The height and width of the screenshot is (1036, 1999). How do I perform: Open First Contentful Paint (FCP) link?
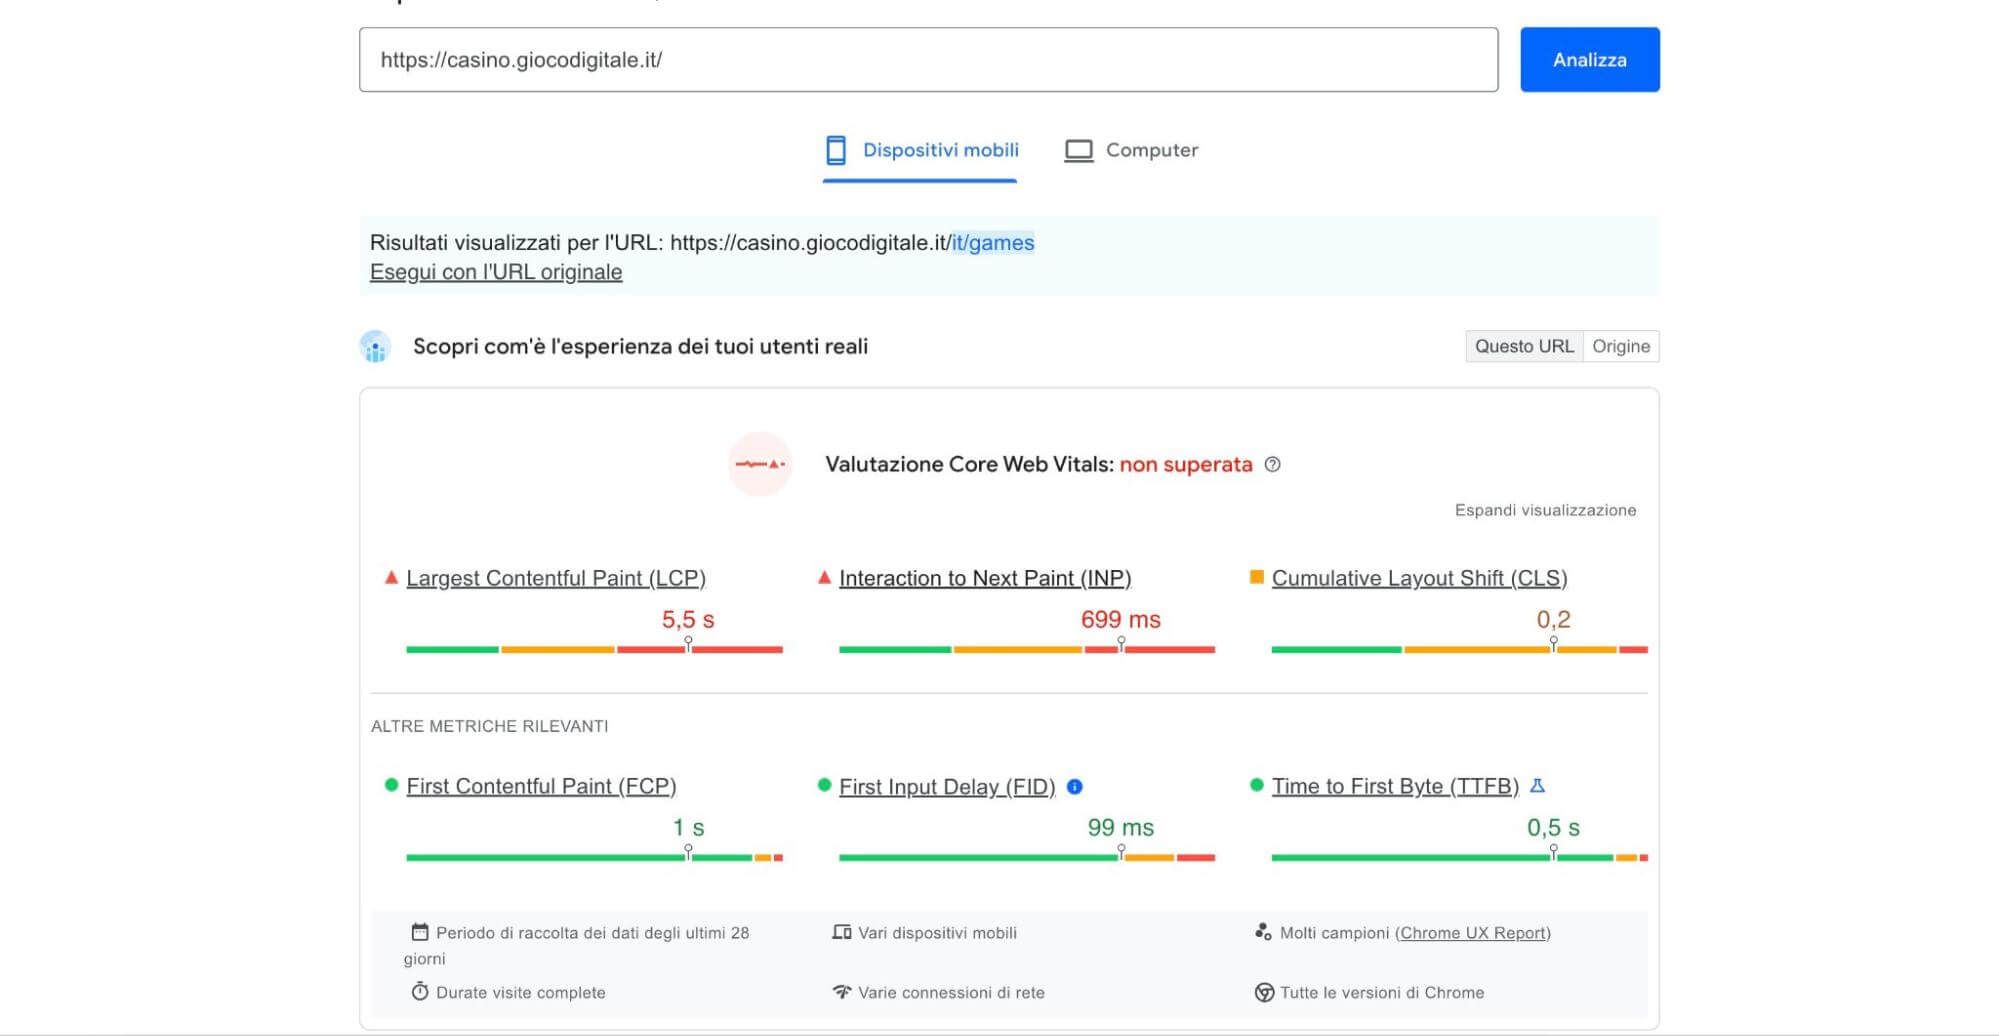tap(541, 786)
